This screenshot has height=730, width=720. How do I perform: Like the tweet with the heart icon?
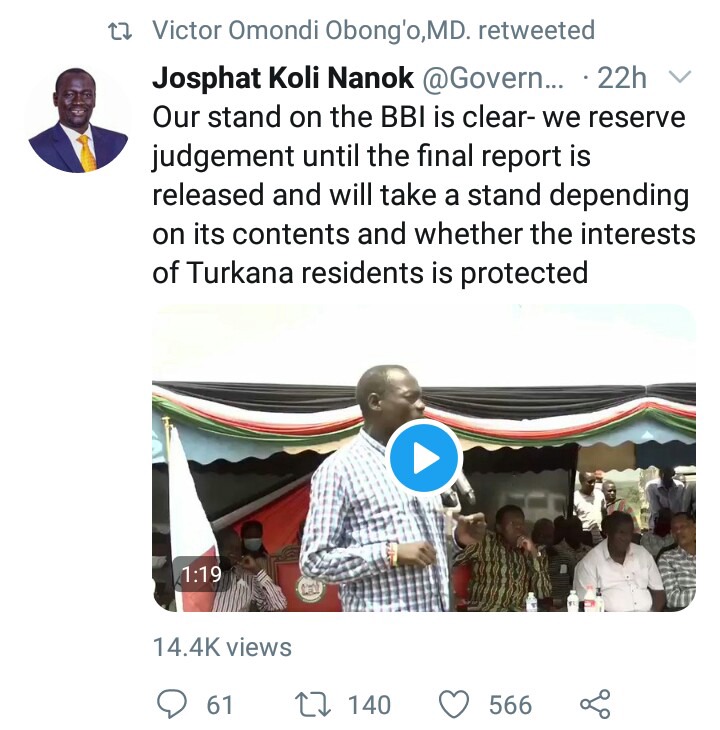tap(455, 704)
